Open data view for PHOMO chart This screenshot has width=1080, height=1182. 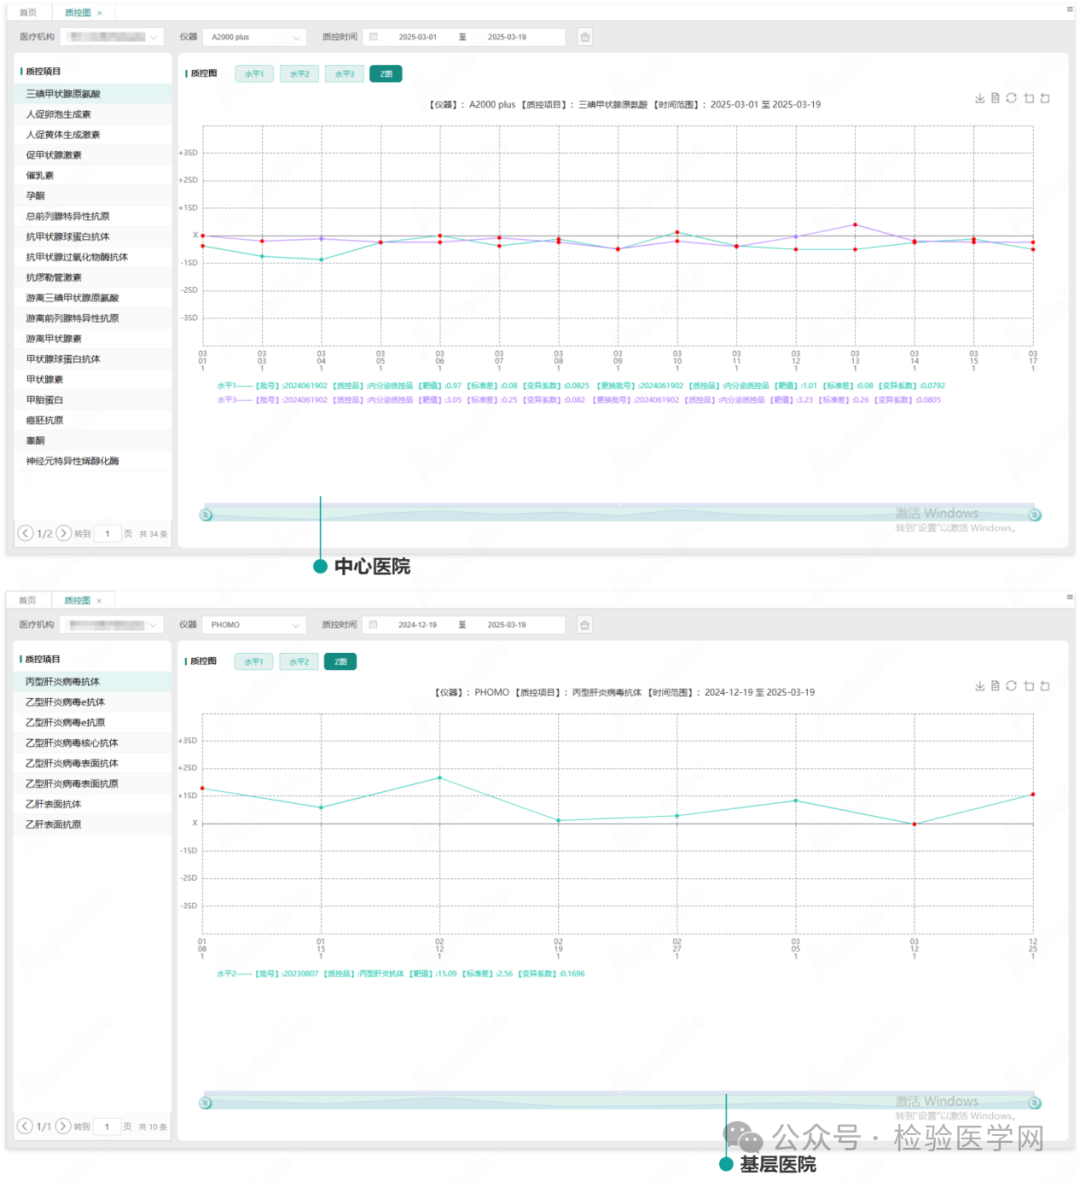(x=996, y=686)
